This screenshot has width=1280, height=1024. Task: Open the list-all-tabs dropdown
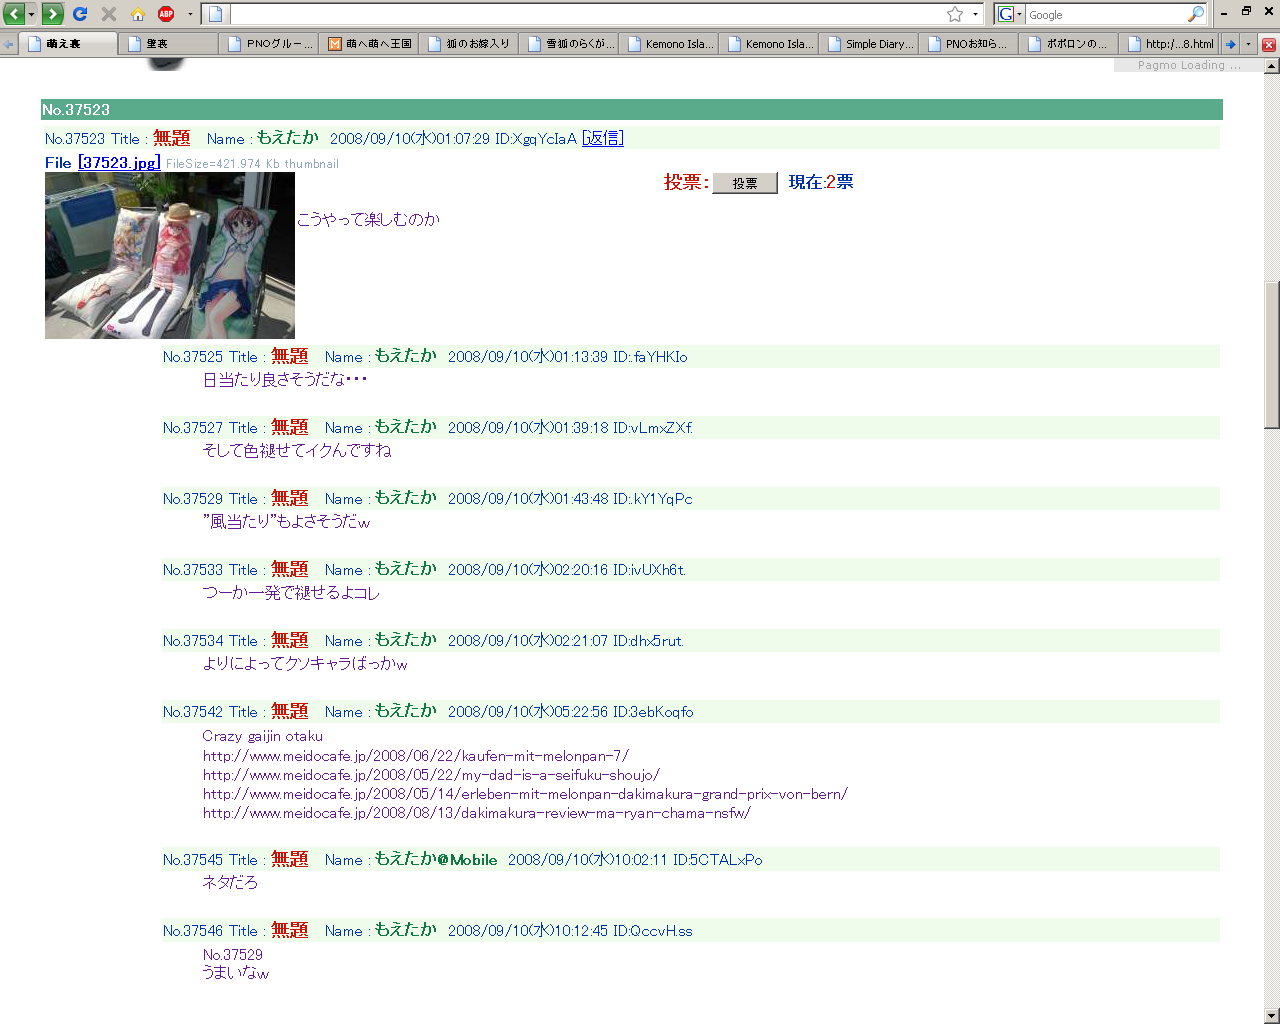tap(1248, 44)
